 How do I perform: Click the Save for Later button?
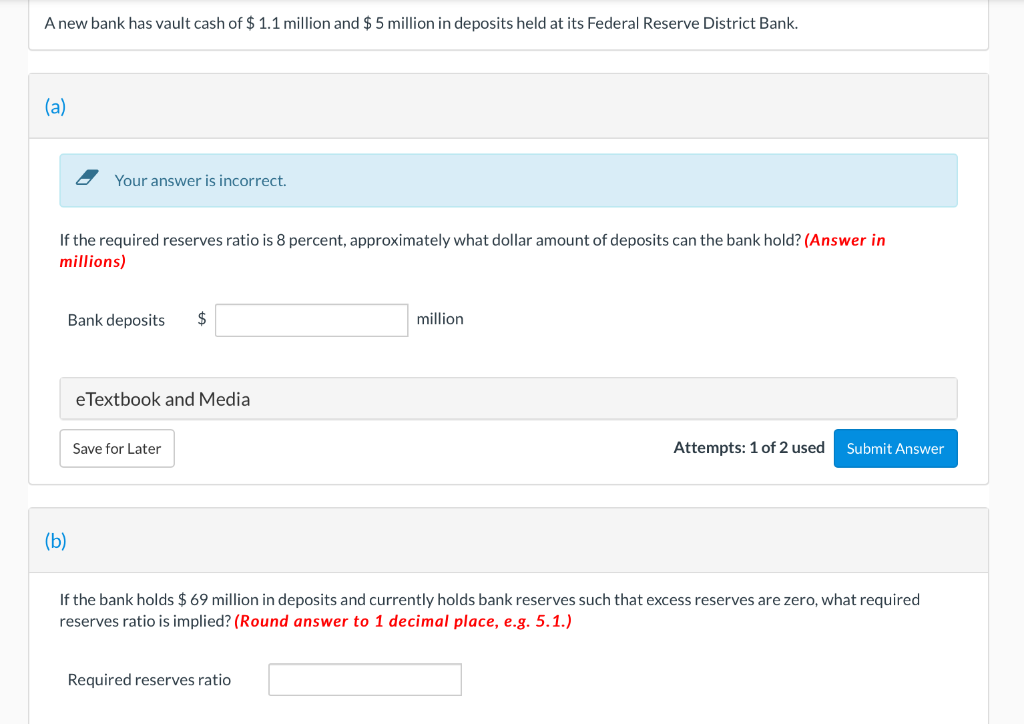pos(116,448)
